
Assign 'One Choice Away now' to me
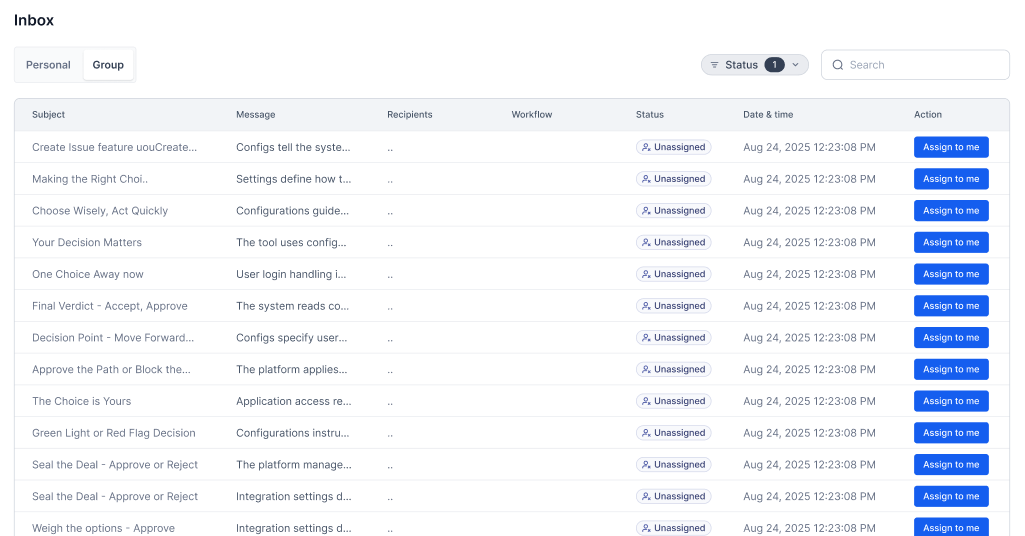coord(950,274)
